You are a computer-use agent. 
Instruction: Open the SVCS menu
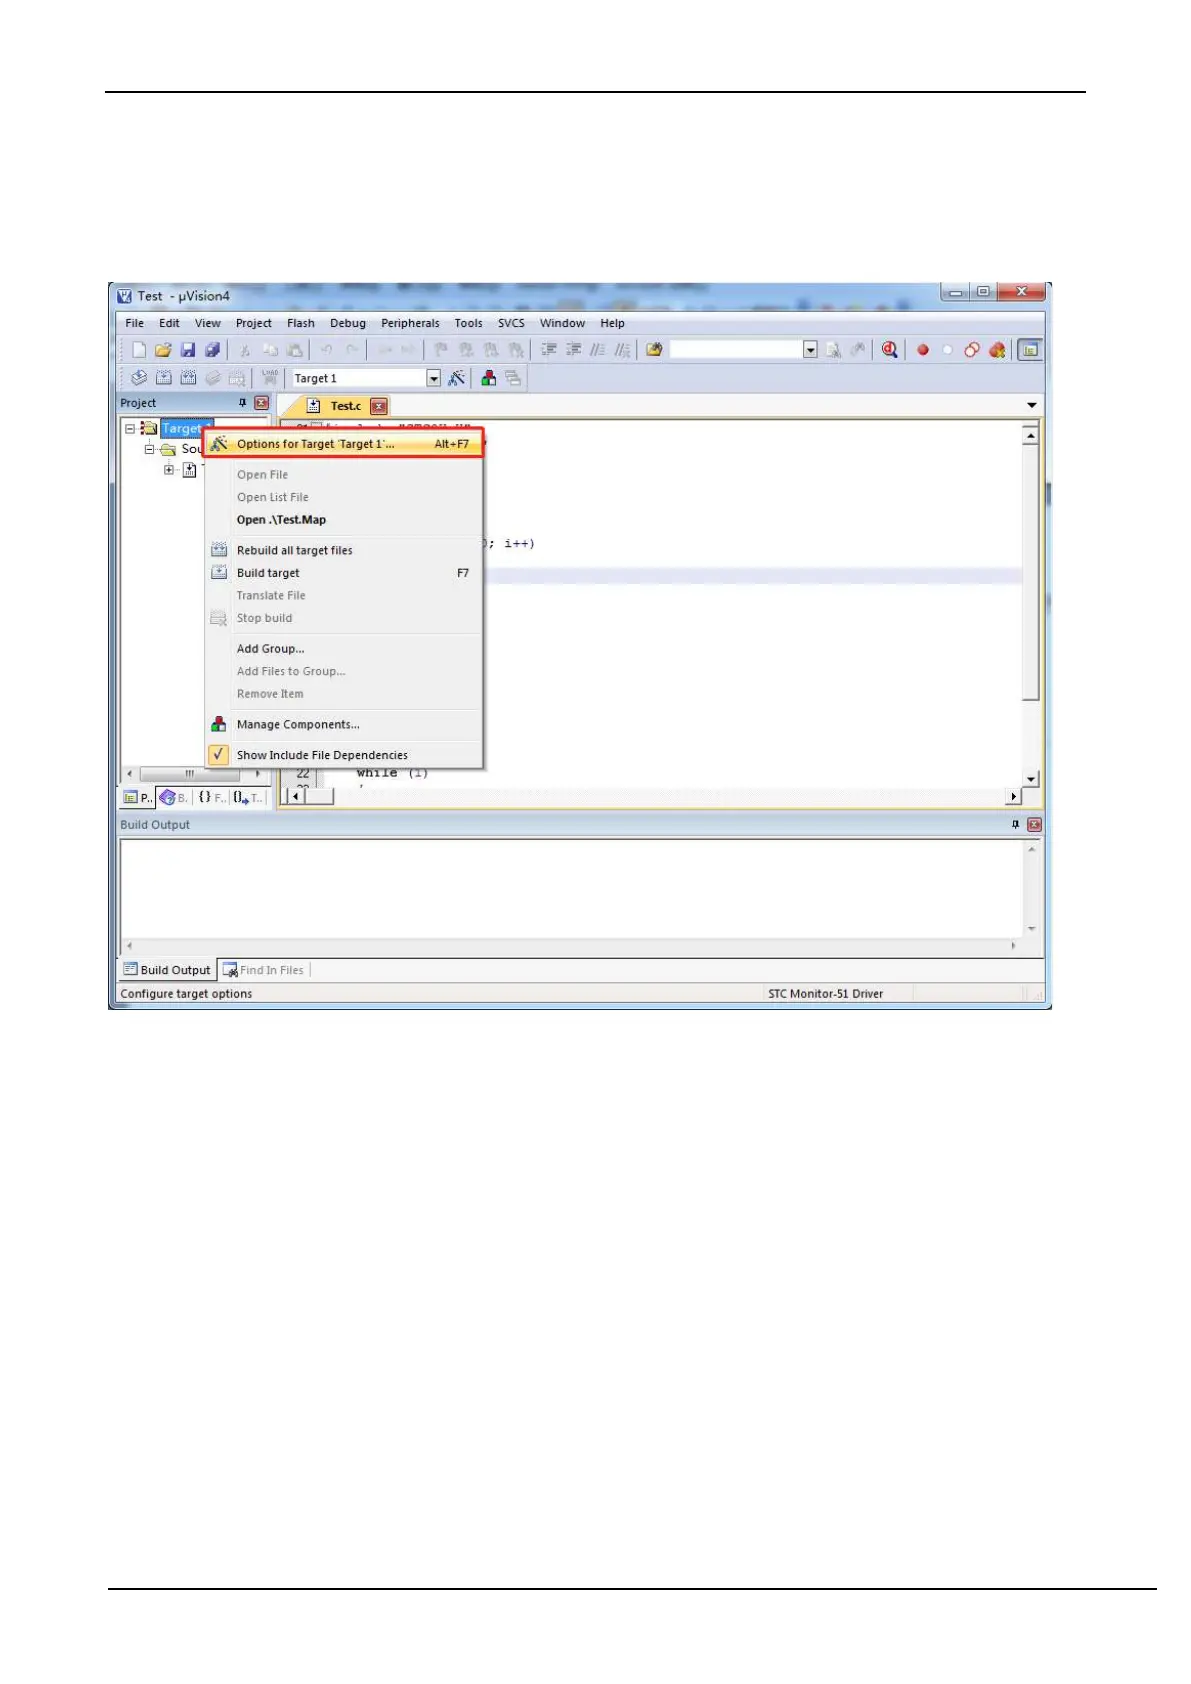(x=511, y=323)
